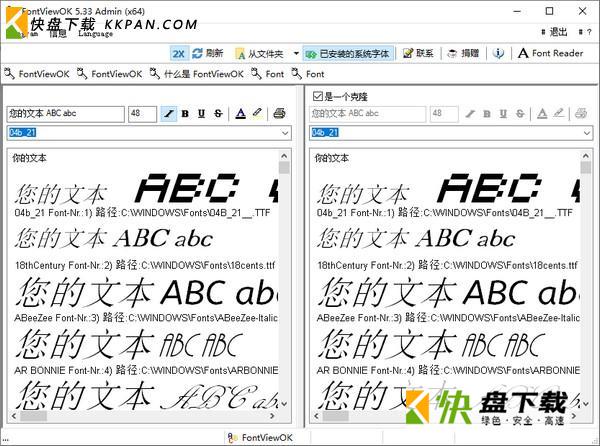Click right pane disabled italic icon
Viewport: 600px width, 446px height.
(470, 114)
